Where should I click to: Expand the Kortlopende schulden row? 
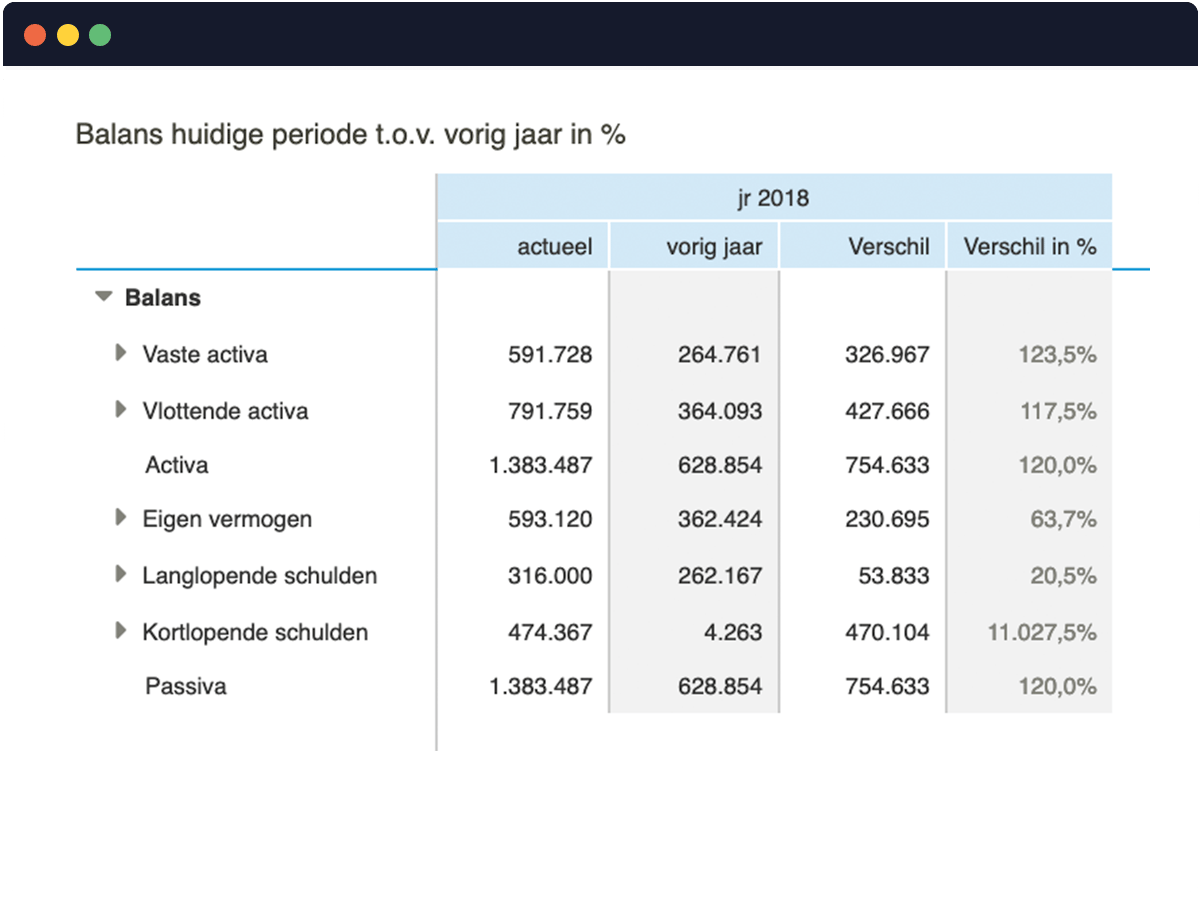click(121, 631)
